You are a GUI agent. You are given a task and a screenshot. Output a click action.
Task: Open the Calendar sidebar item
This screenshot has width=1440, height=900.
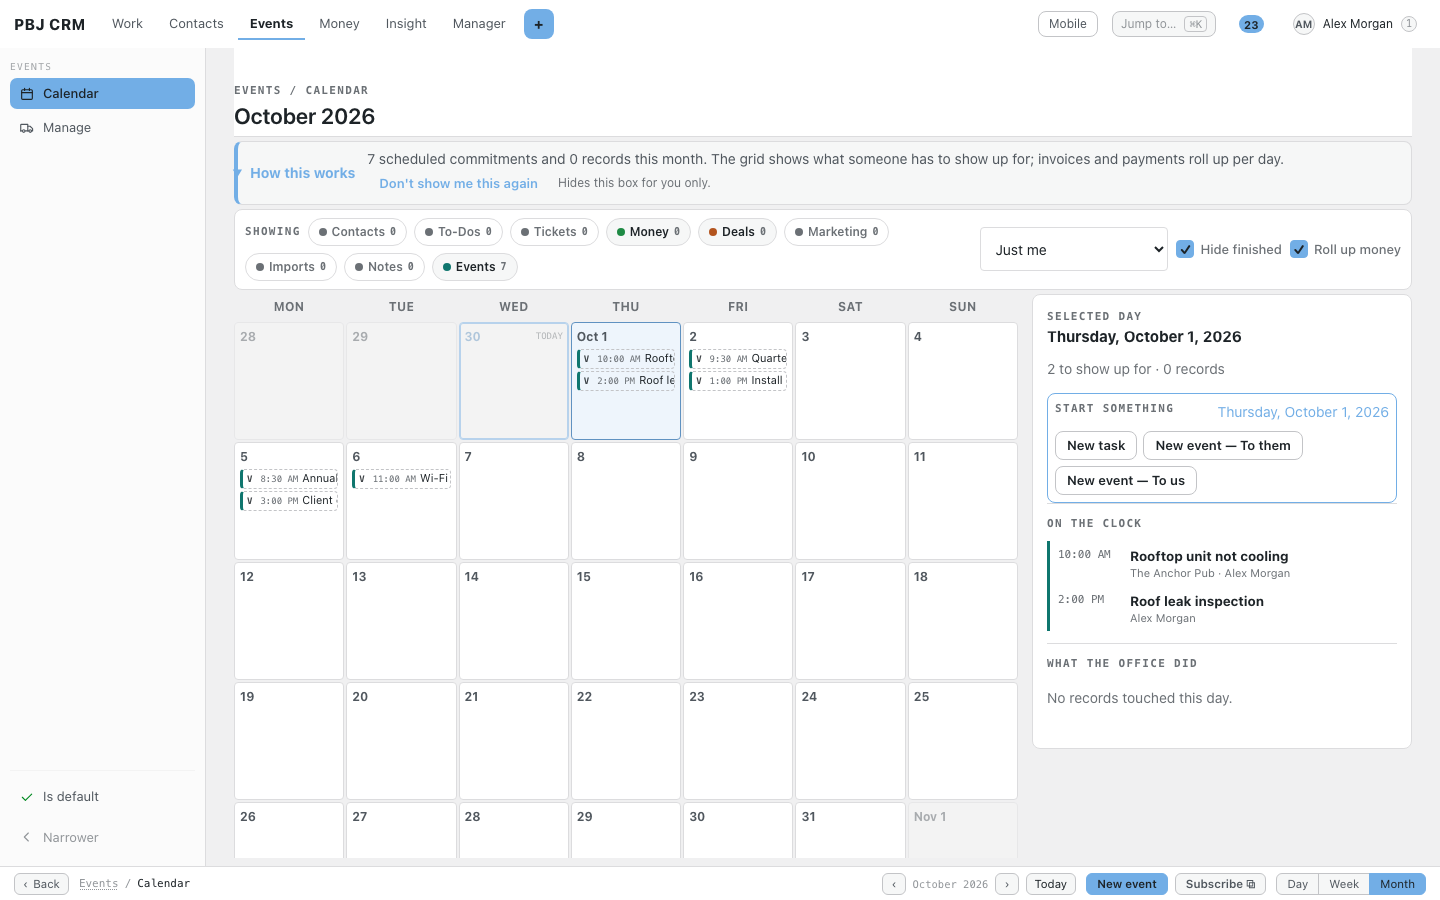[102, 94]
